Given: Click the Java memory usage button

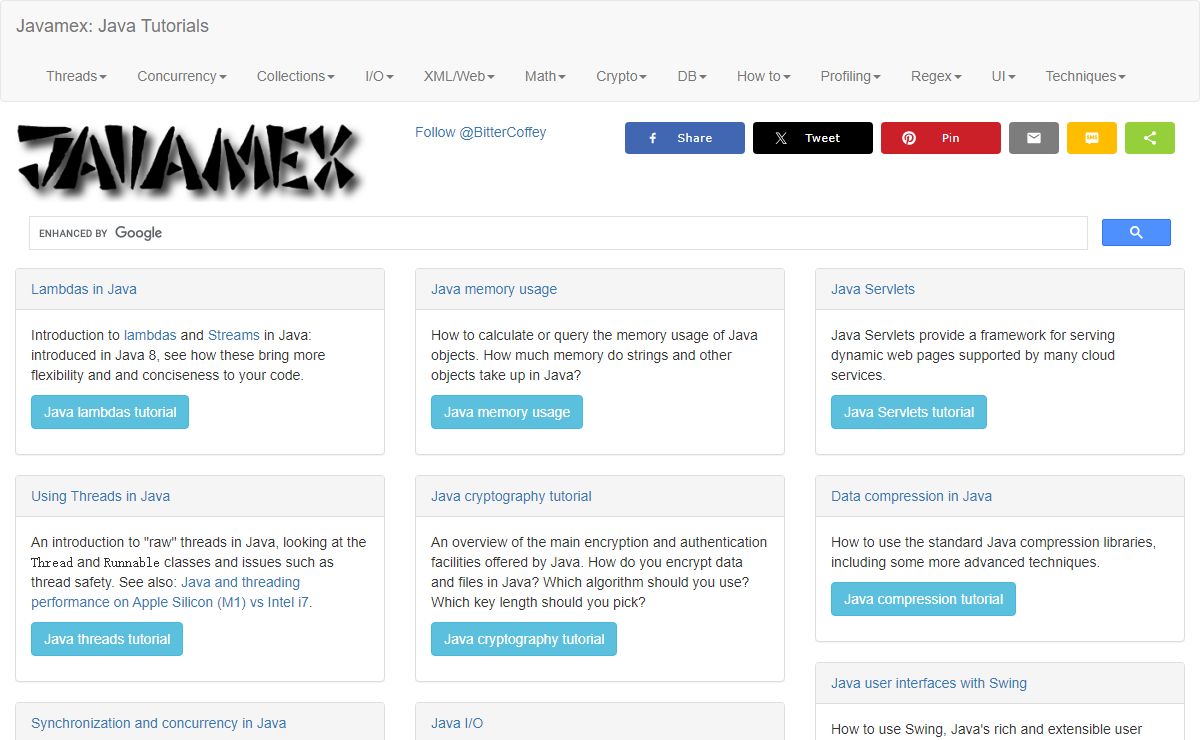Looking at the screenshot, I should pos(507,412).
